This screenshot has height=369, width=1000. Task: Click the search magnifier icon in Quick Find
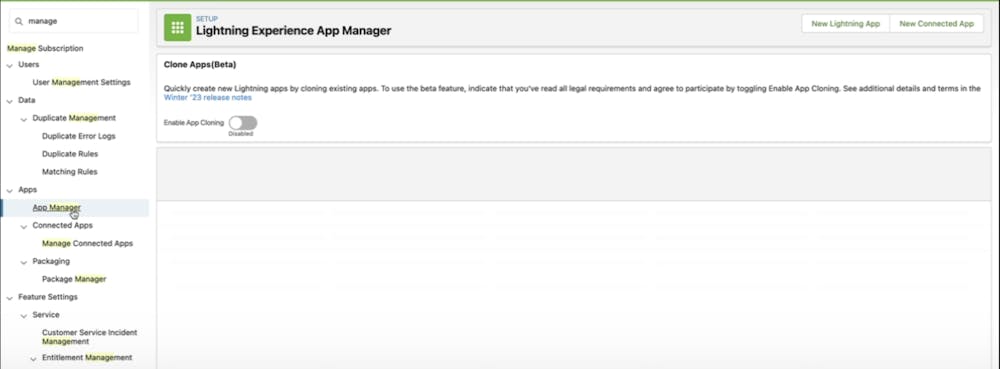[x=19, y=21]
